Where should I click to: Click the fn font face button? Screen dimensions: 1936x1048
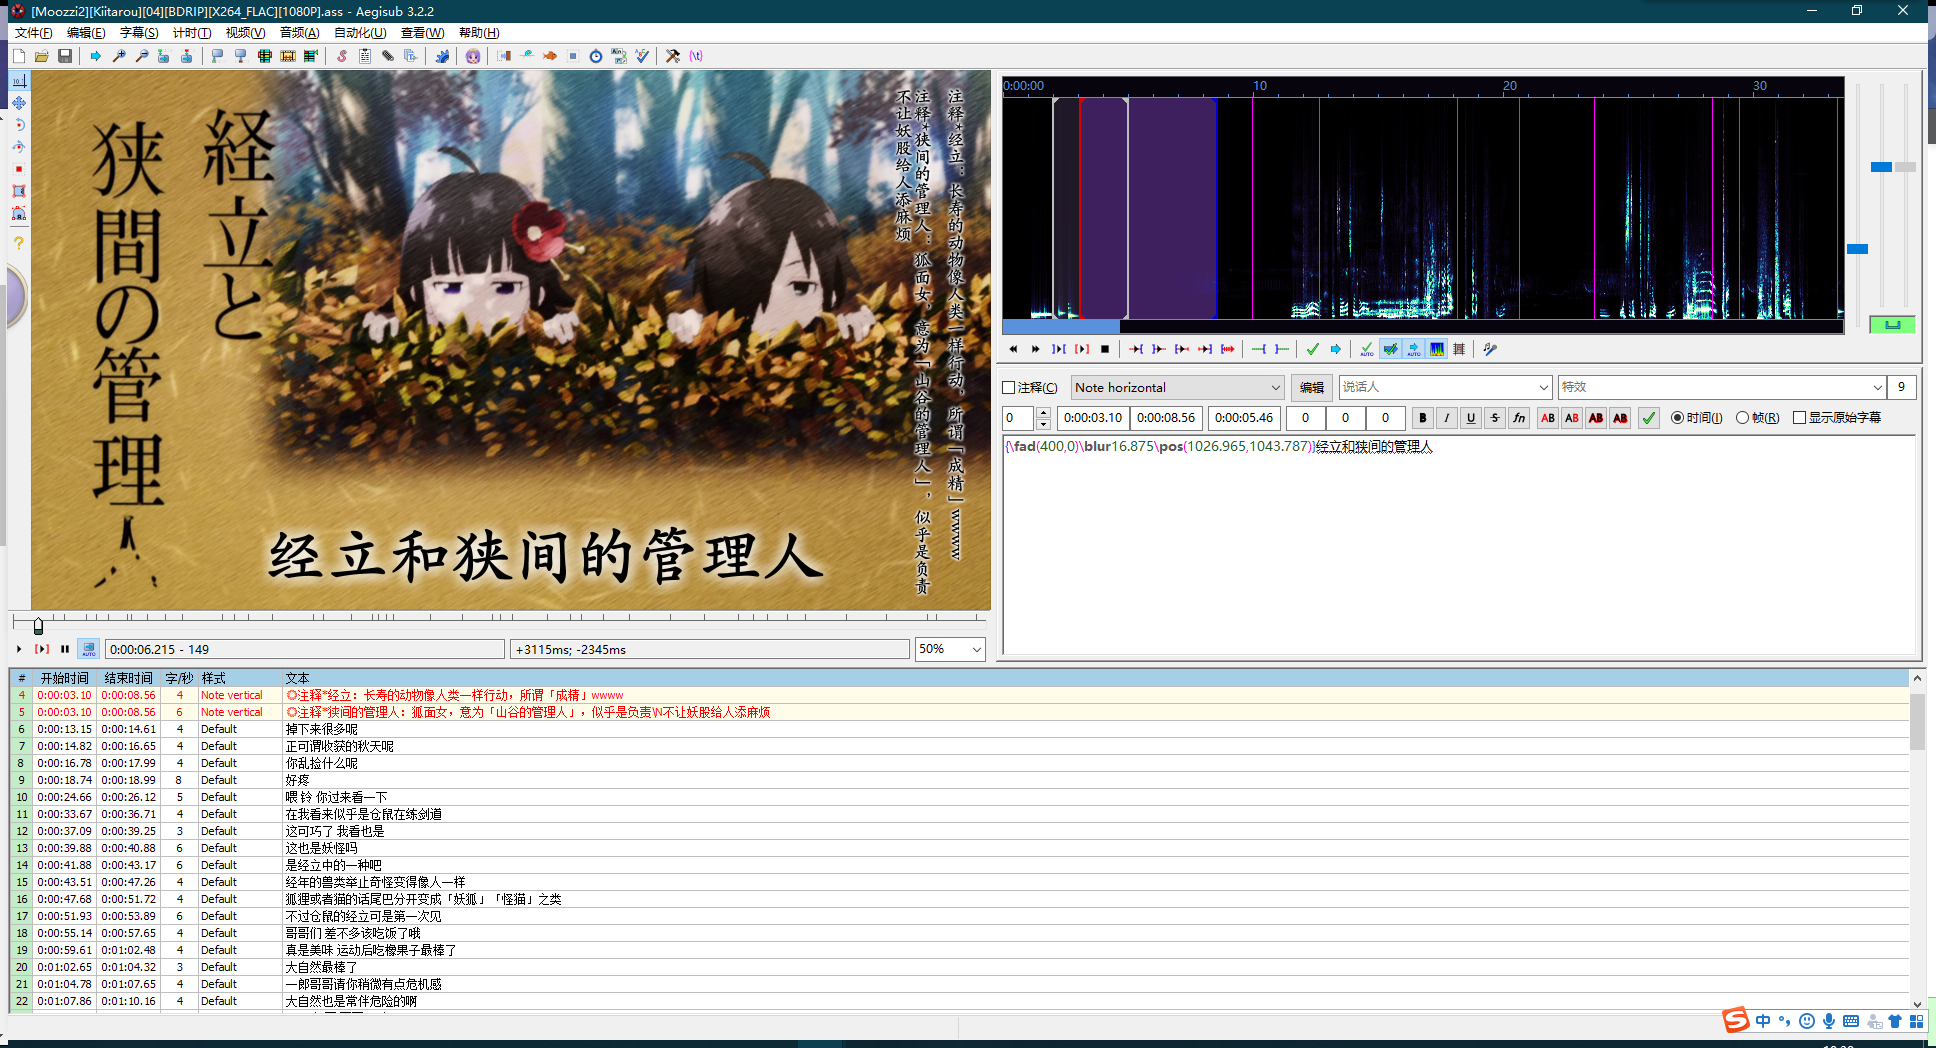tap(1519, 418)
